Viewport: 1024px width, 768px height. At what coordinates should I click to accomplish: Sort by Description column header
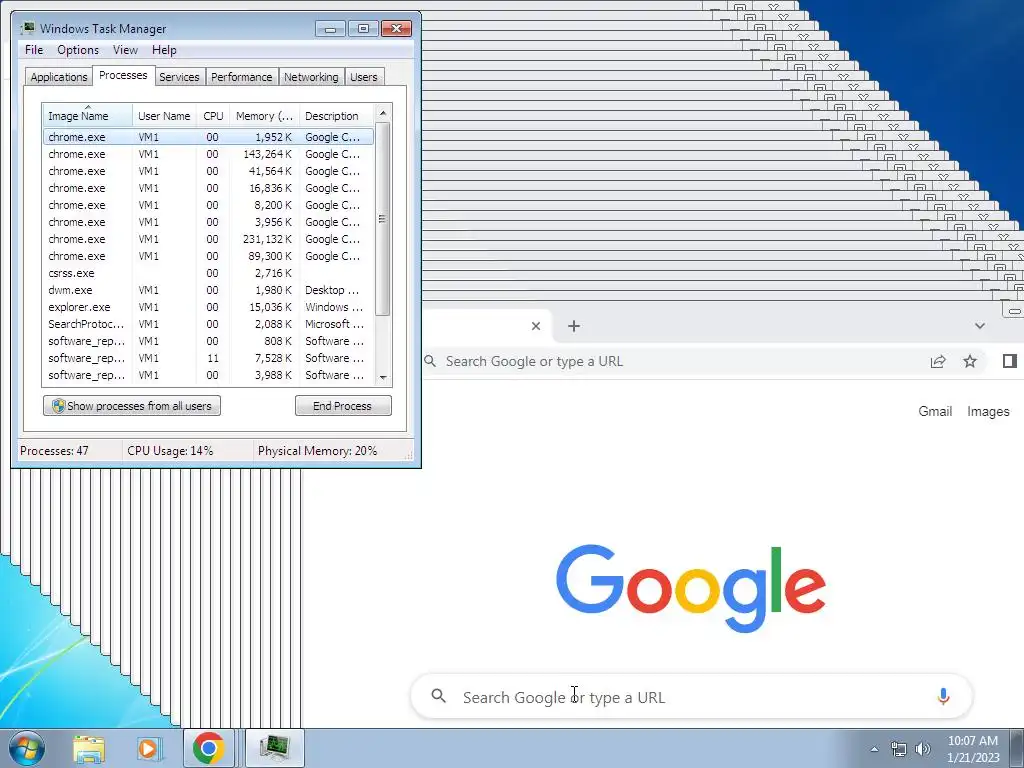(x=336, y=116)
